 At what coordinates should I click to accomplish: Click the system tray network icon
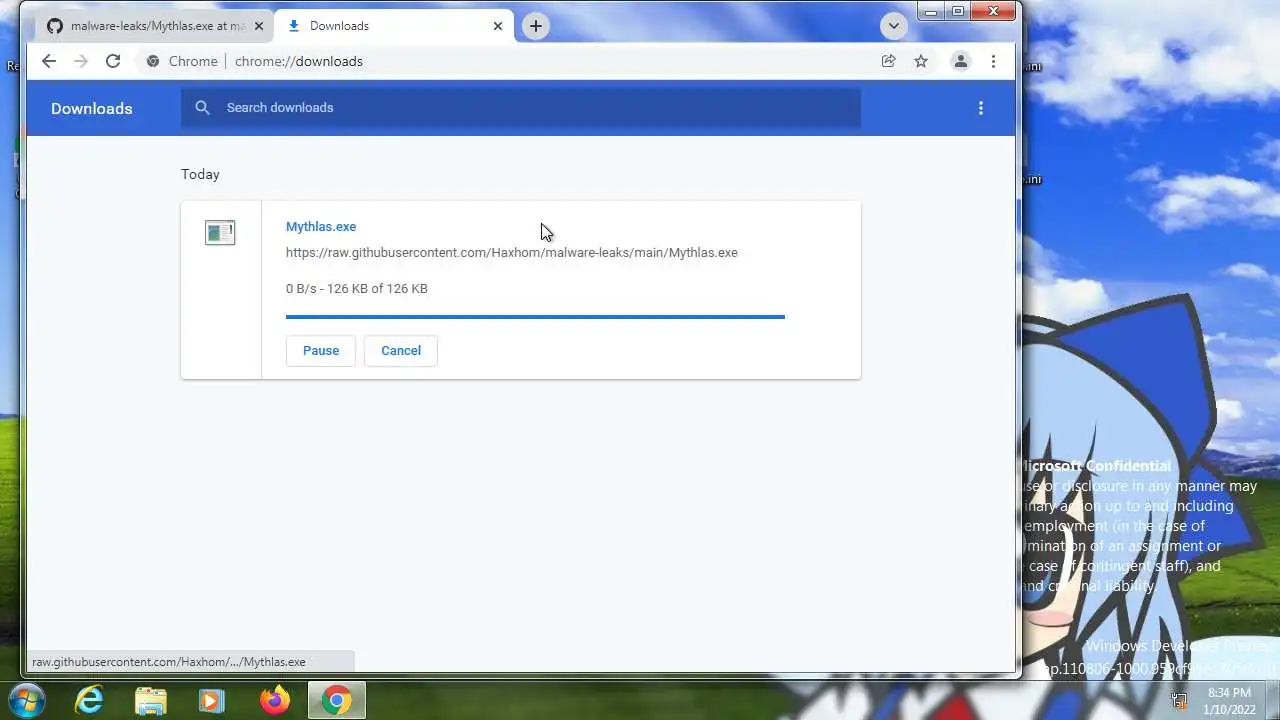click(x=1180, y=701)
